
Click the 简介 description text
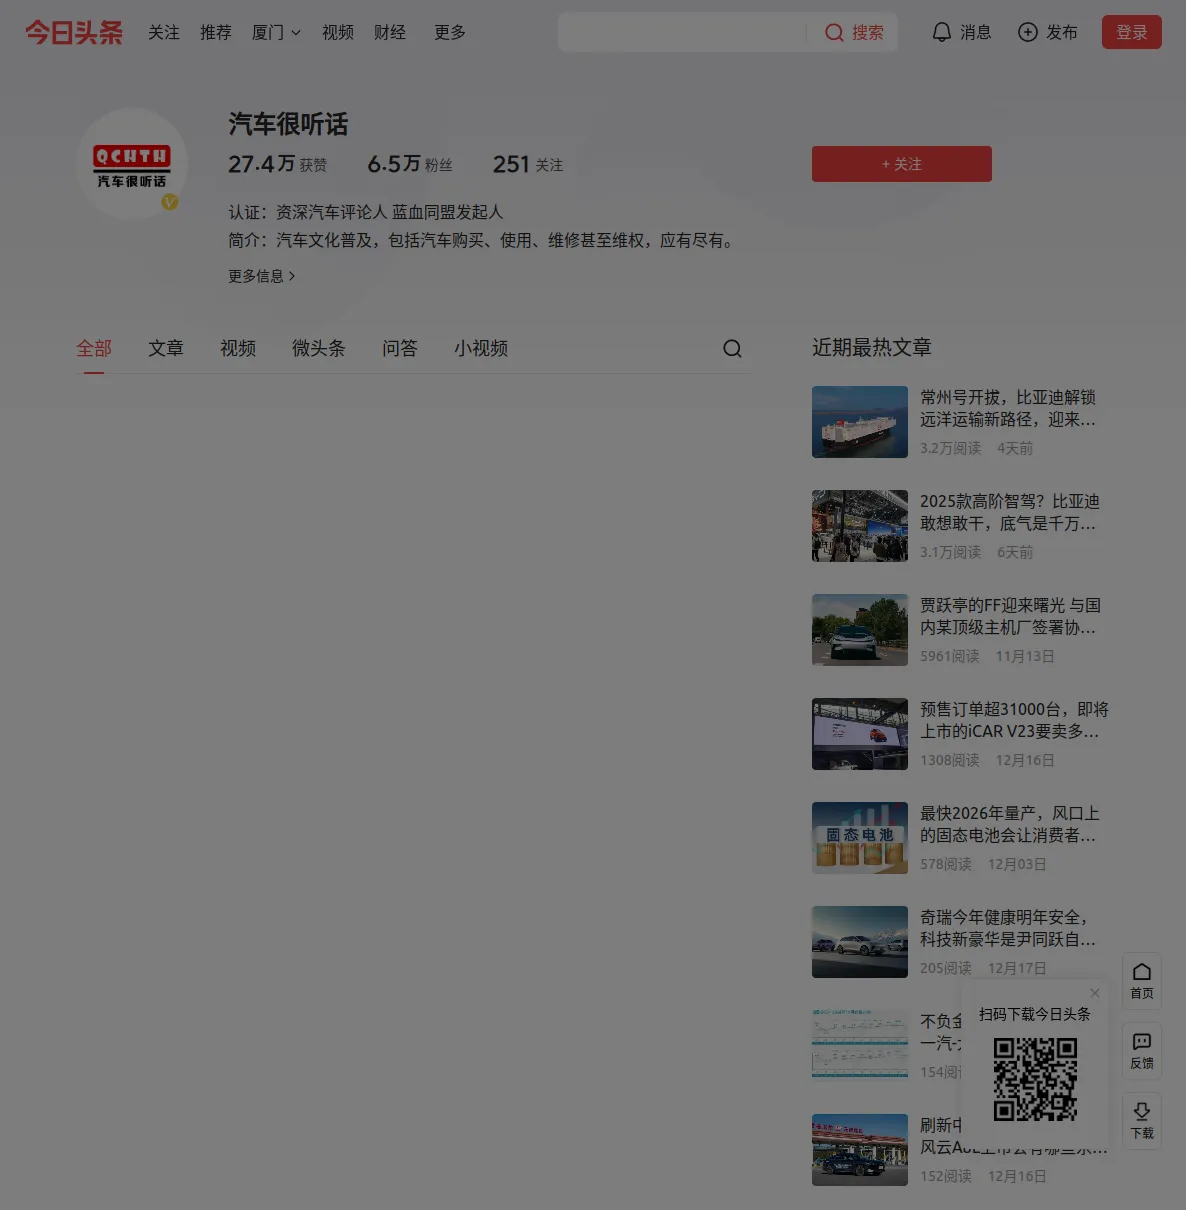(x=483, y=240)
